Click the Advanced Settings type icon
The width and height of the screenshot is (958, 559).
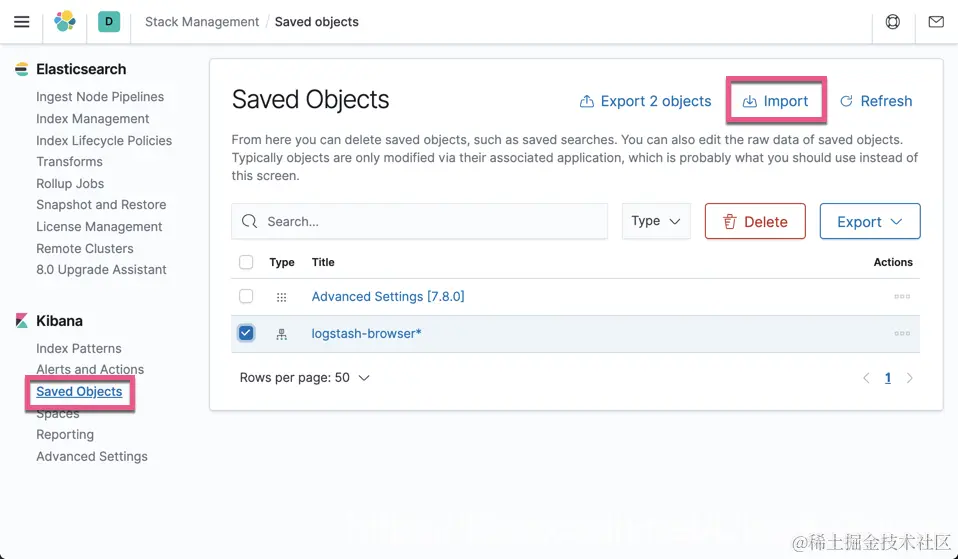(281, 297)
